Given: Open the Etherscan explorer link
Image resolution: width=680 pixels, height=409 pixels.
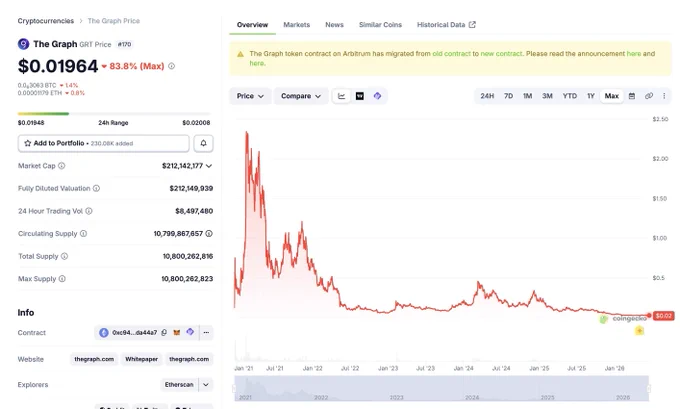Looking at the screenshot, I should (x=179, y=385).
